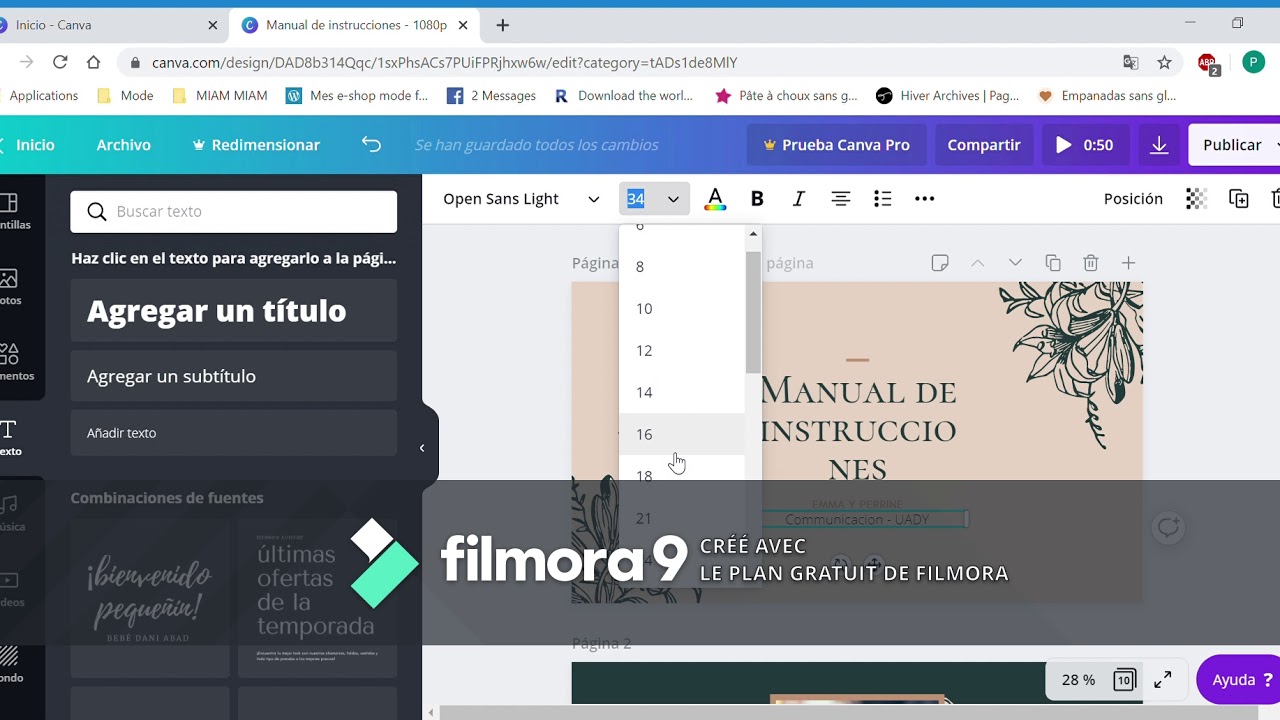Viewport: 1280px width, 720px height.
Task: Open the ABP extension icon
Action: point(1208,63)
